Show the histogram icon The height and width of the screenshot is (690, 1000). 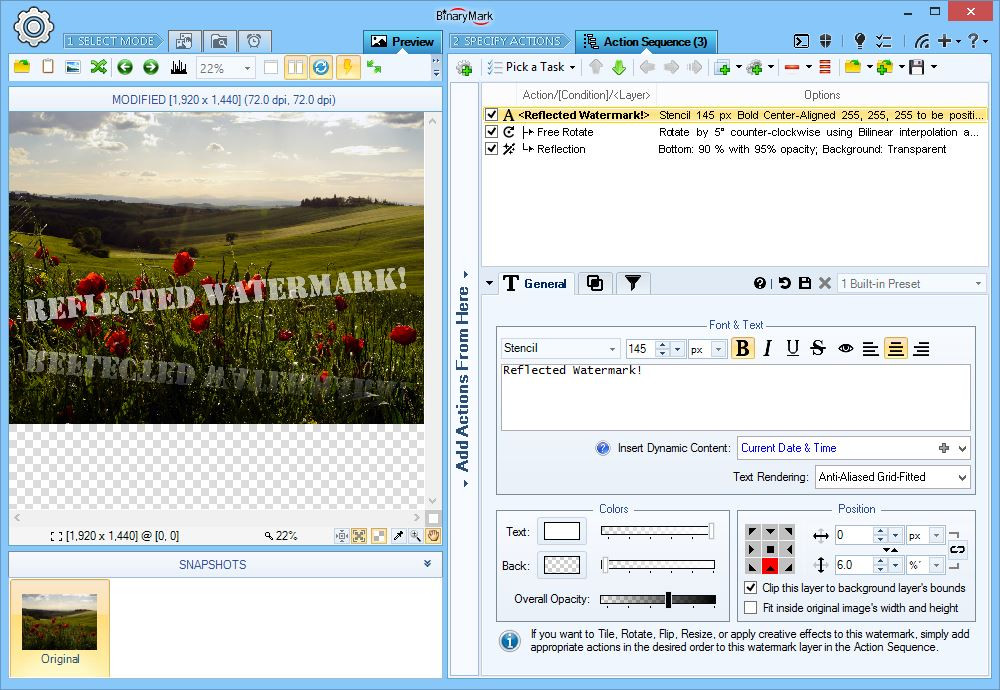(179, 67)
